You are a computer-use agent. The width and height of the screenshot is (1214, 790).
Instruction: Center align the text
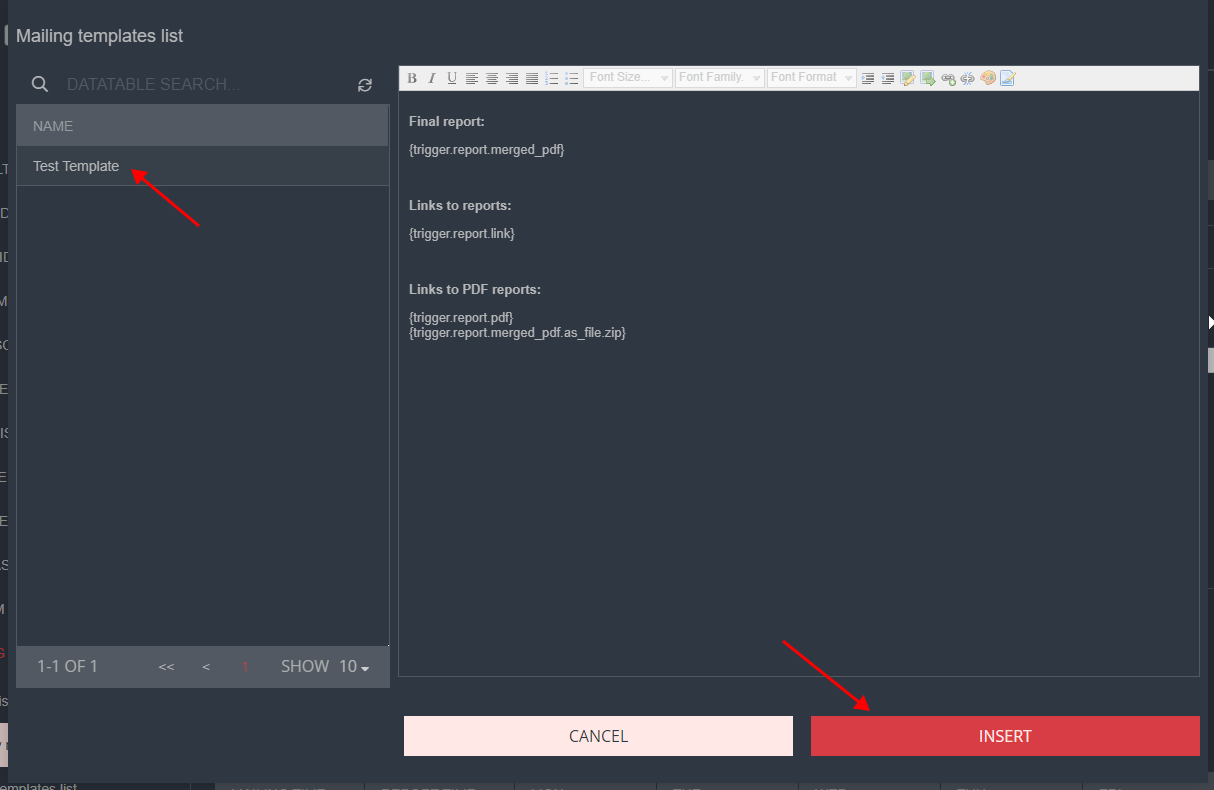492,78
